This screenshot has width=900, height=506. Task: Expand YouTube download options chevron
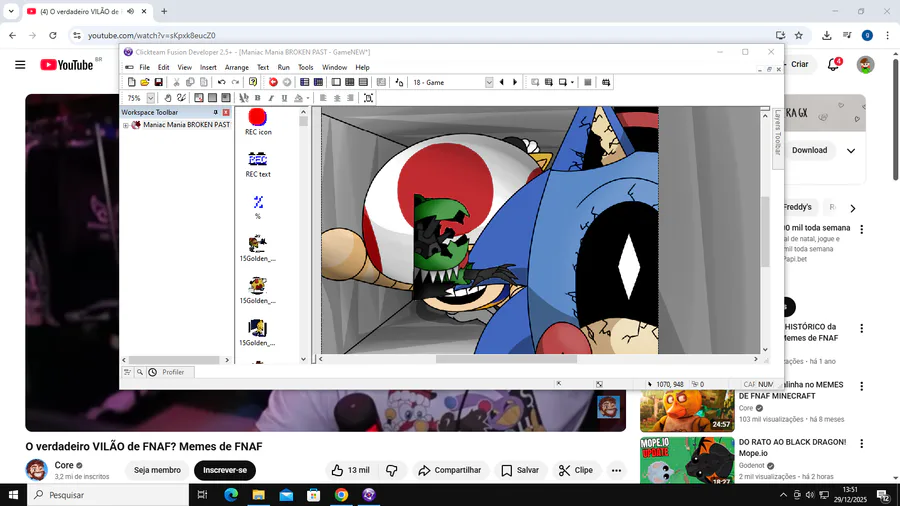point(851,150)
